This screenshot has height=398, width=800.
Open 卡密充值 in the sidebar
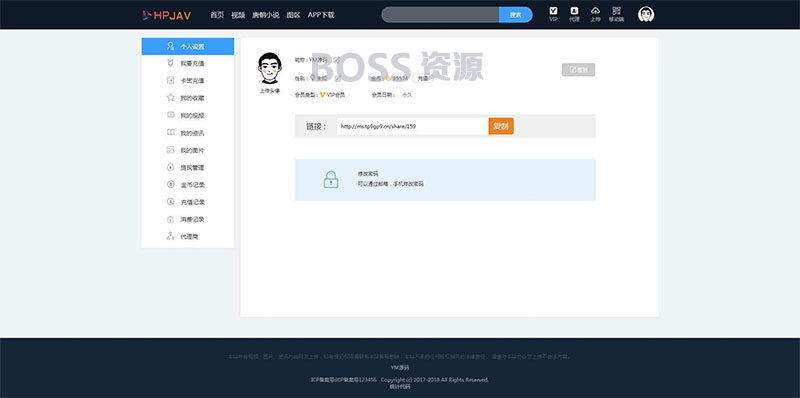click(x=188, y=81)
